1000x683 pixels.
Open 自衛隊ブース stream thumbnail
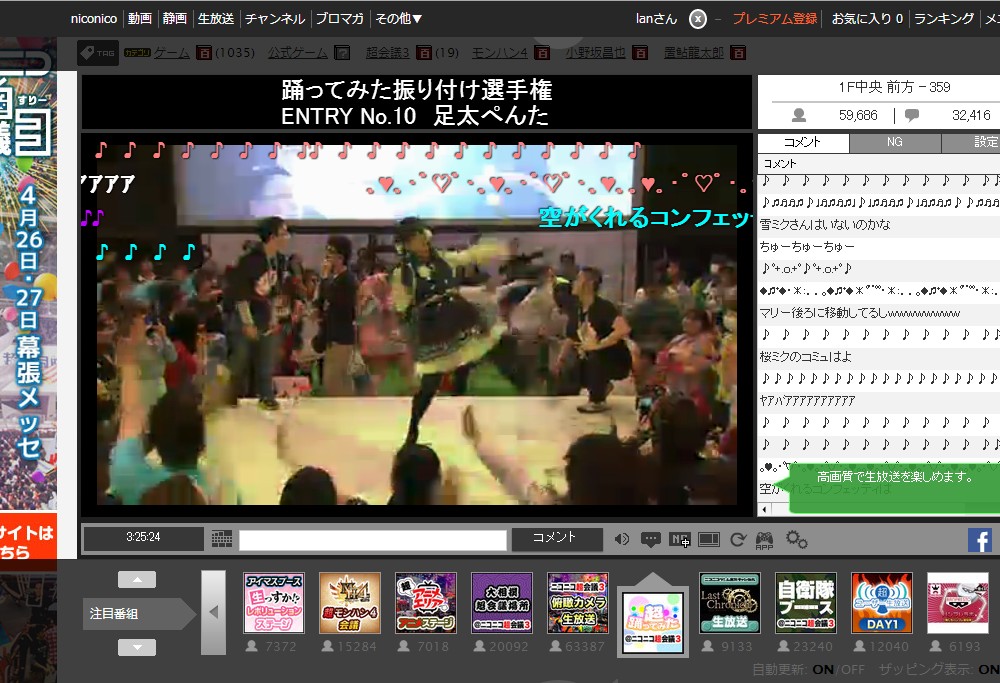805,603
